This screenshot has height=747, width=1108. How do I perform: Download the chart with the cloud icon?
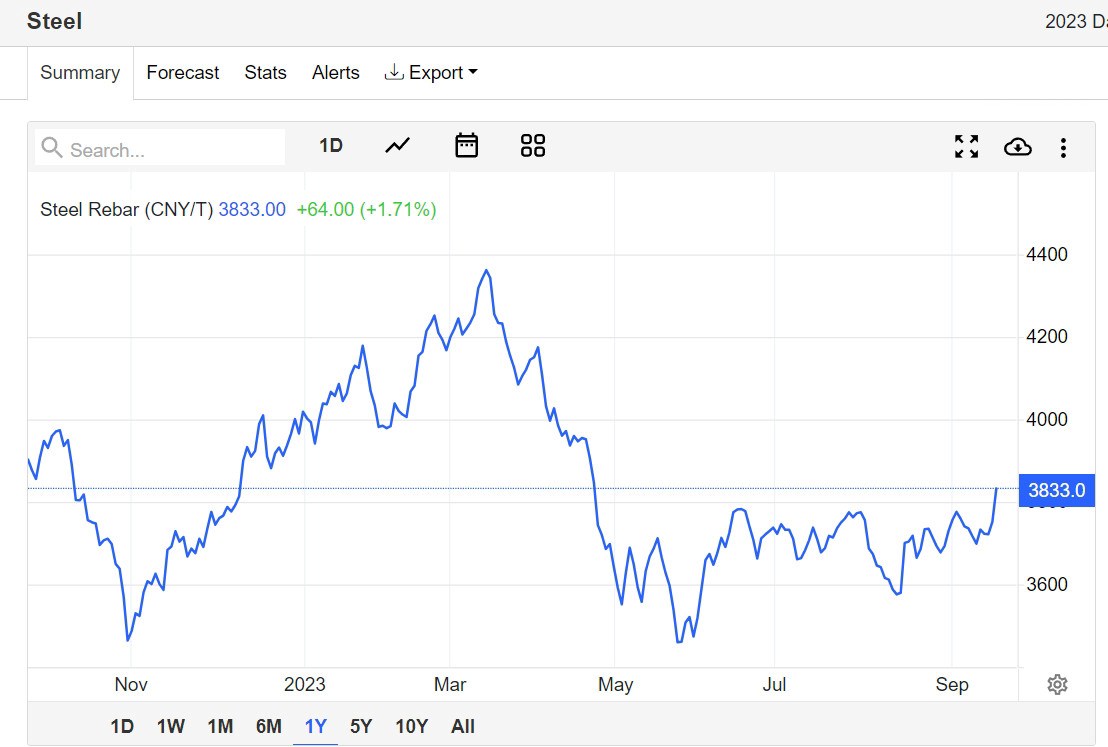point(1018,147)
